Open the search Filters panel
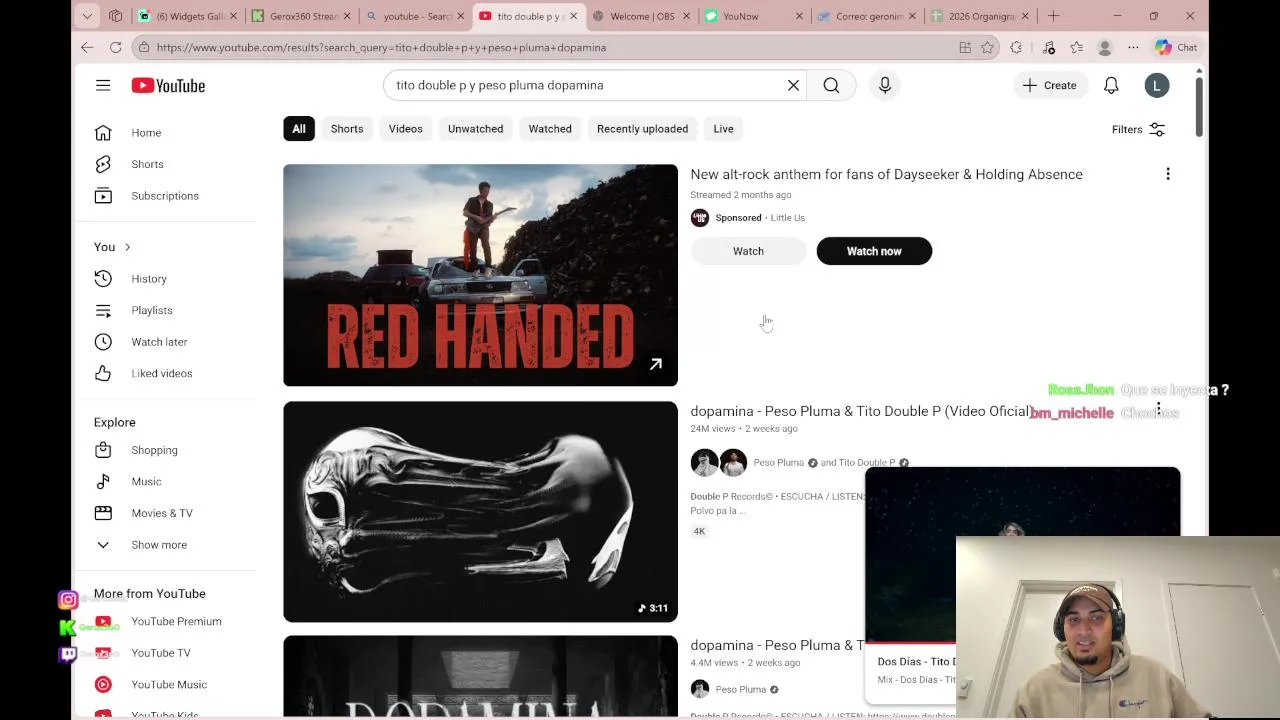This screenshot has width=1280, height=720. pos(1138,129)
